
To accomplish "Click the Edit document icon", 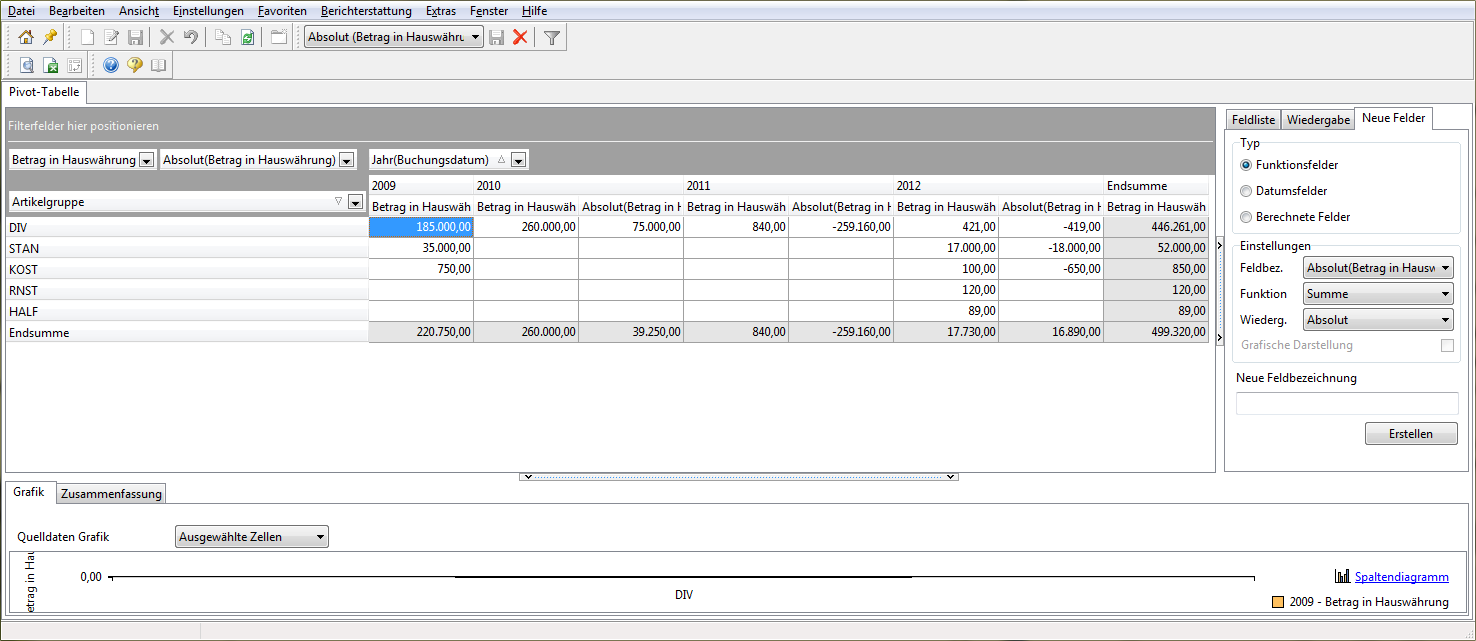I will coord(112,37).
